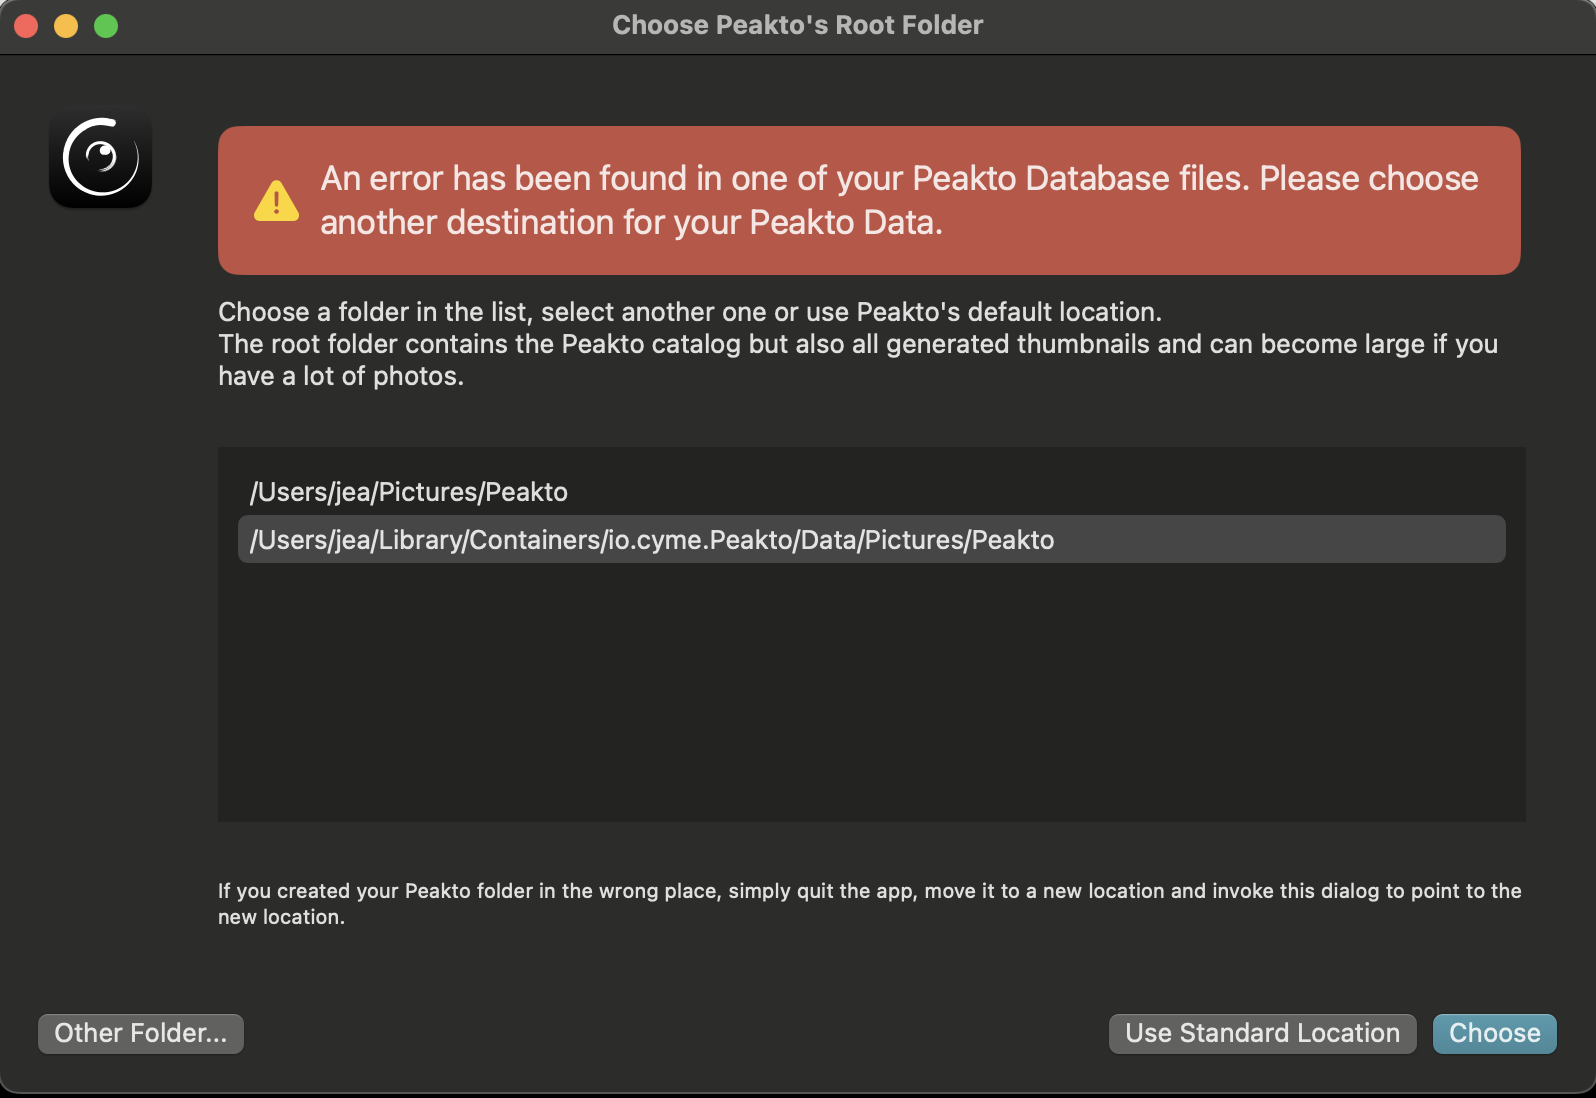Click the database error message first line
Viewport: 1596px width, 1098px height.
[899, 178]
